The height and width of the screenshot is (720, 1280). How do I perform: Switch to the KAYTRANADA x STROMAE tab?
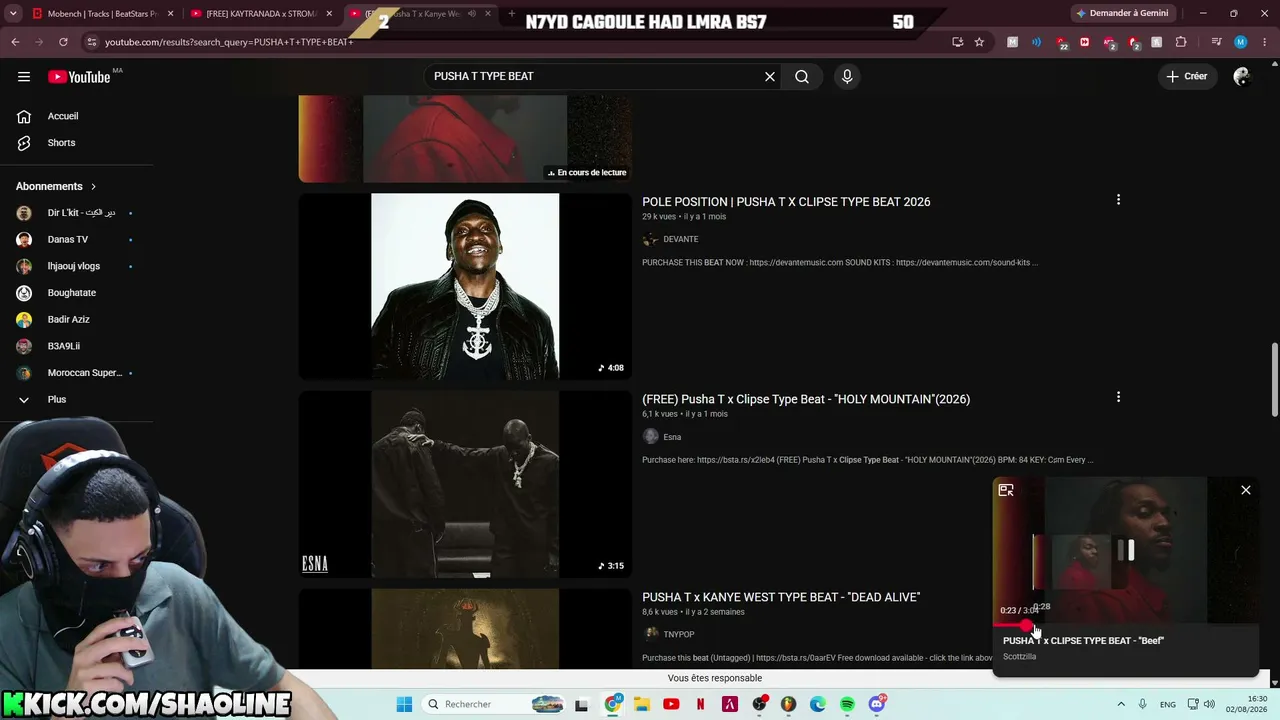click(262, 14)
